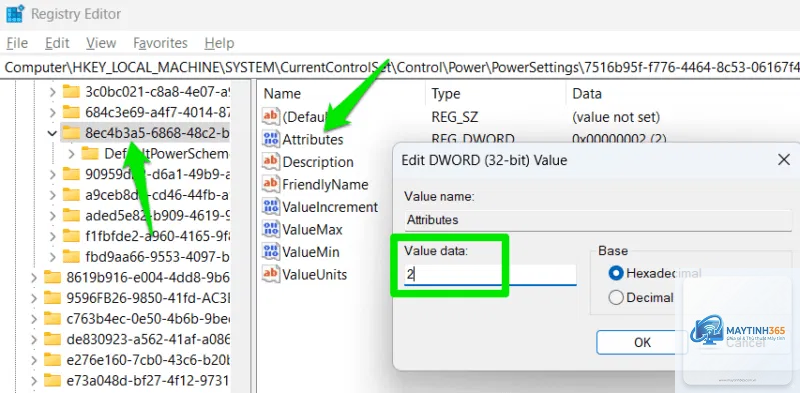Open the Help menu

tap(219, 43)
